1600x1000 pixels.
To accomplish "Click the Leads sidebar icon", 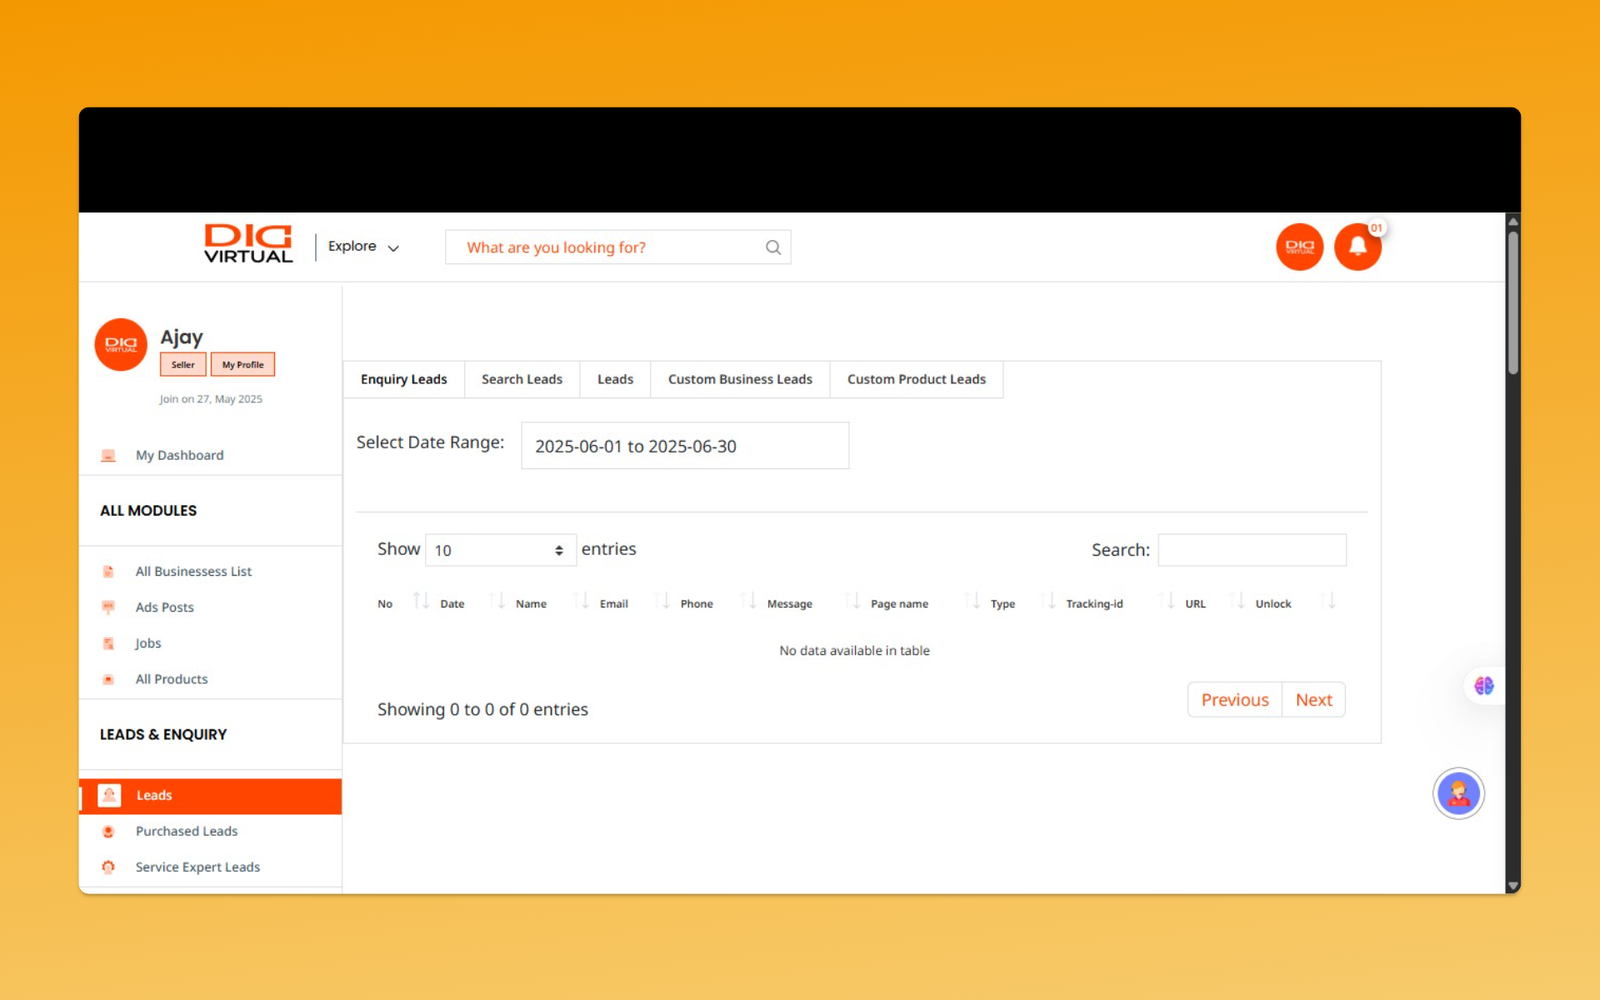I will coord(109,796).
